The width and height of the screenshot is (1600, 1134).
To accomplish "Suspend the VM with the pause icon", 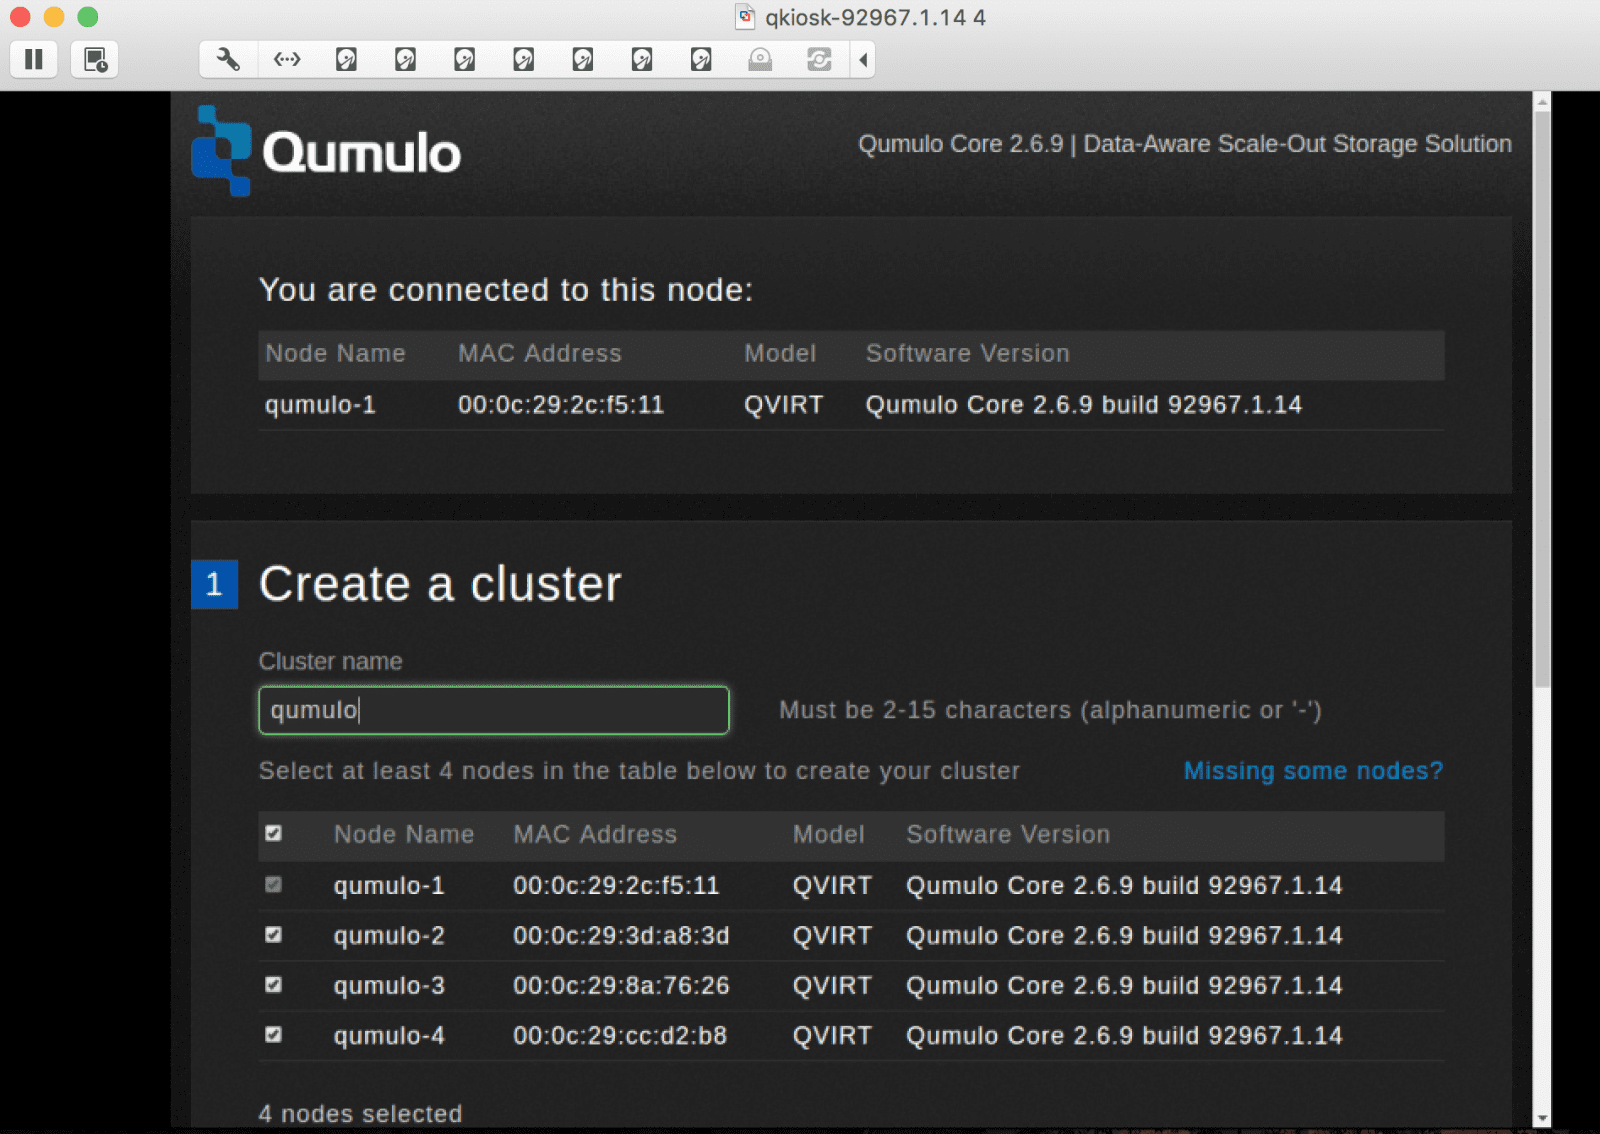I will click(33, 60).
